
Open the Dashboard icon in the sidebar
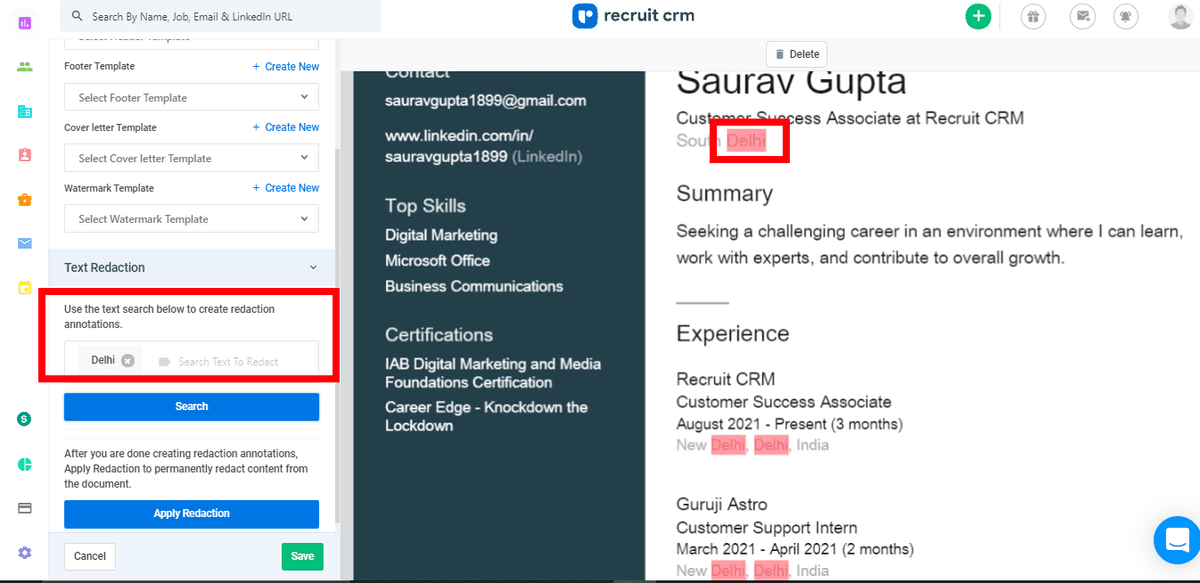pyautogui.click(x=24, y=23)
